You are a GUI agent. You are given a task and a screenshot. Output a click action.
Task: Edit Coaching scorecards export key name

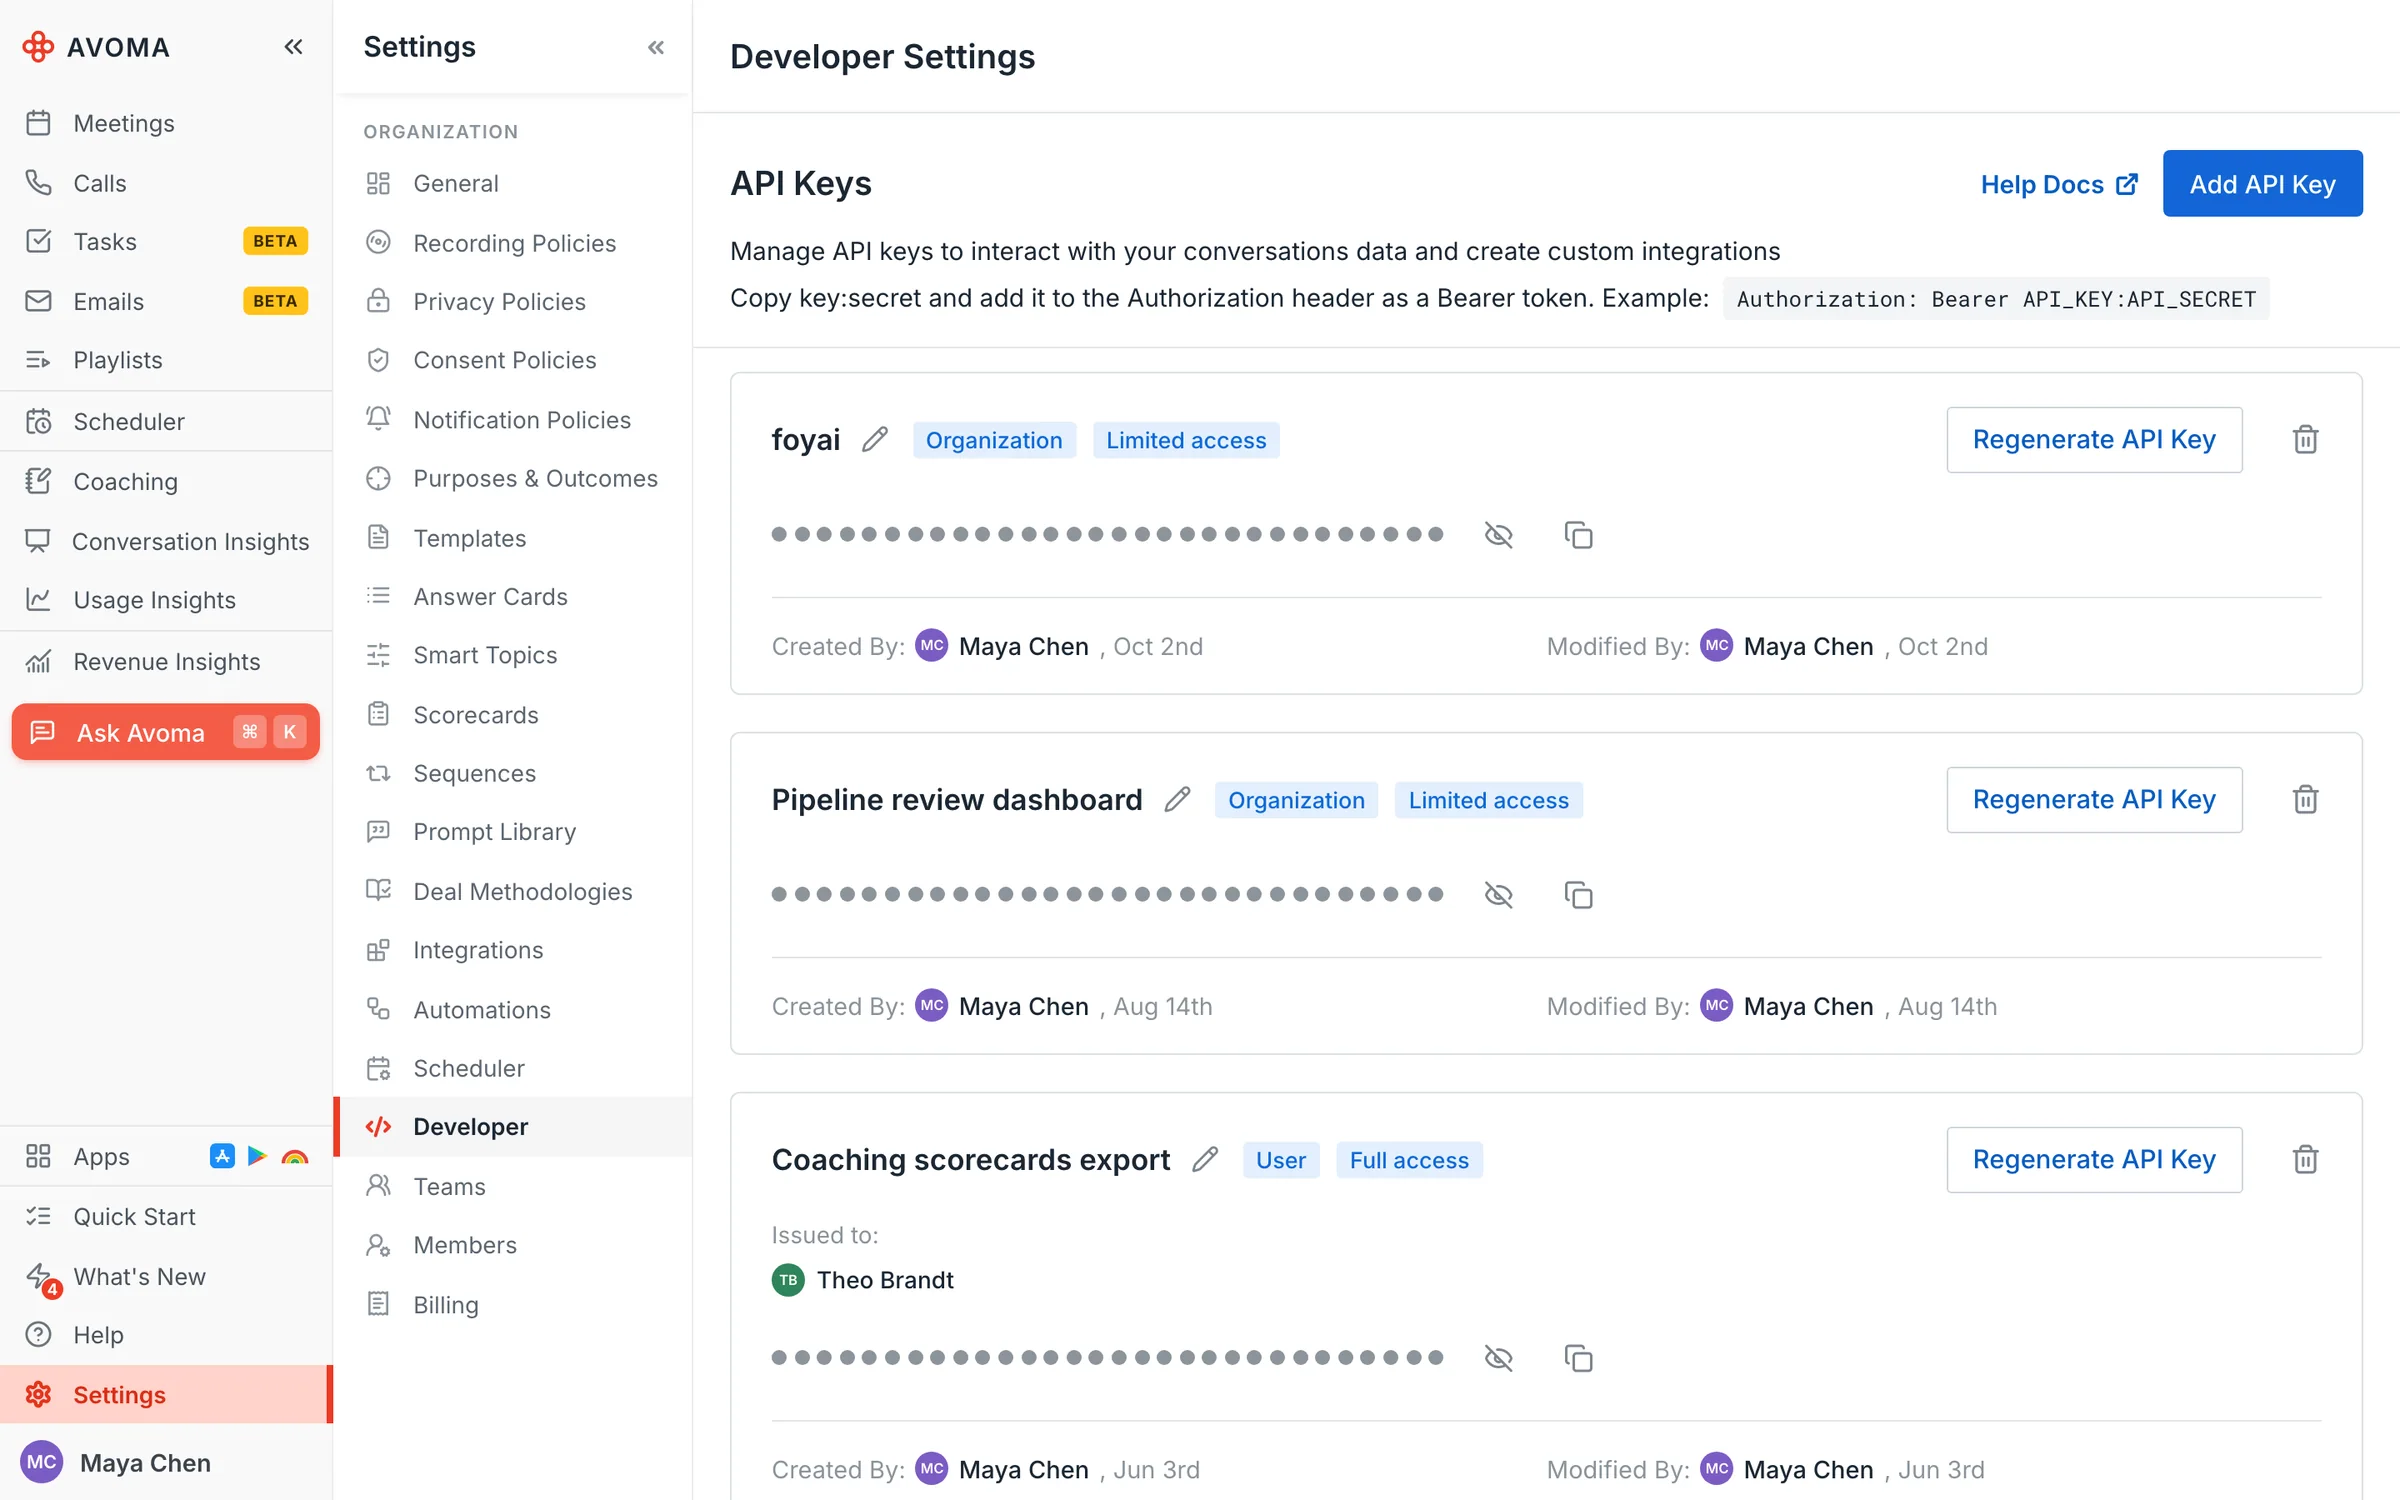point(1205,1159)
